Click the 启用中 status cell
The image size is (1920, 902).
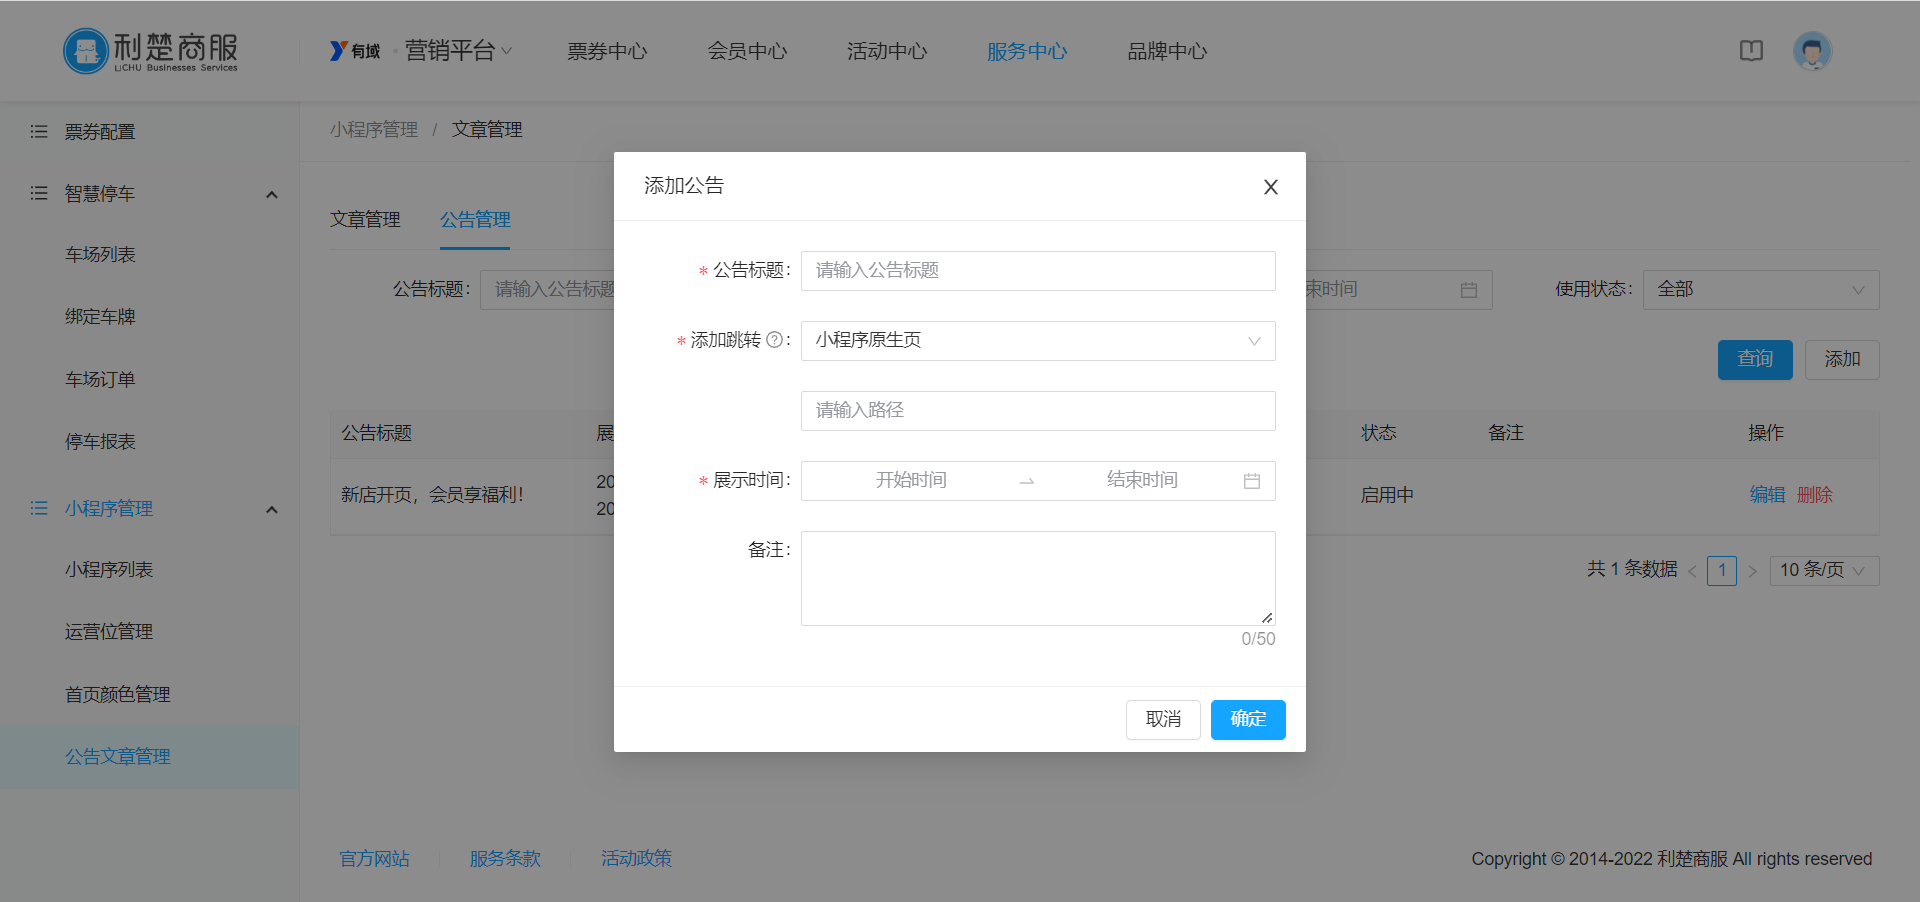(x=1387, y=495)
